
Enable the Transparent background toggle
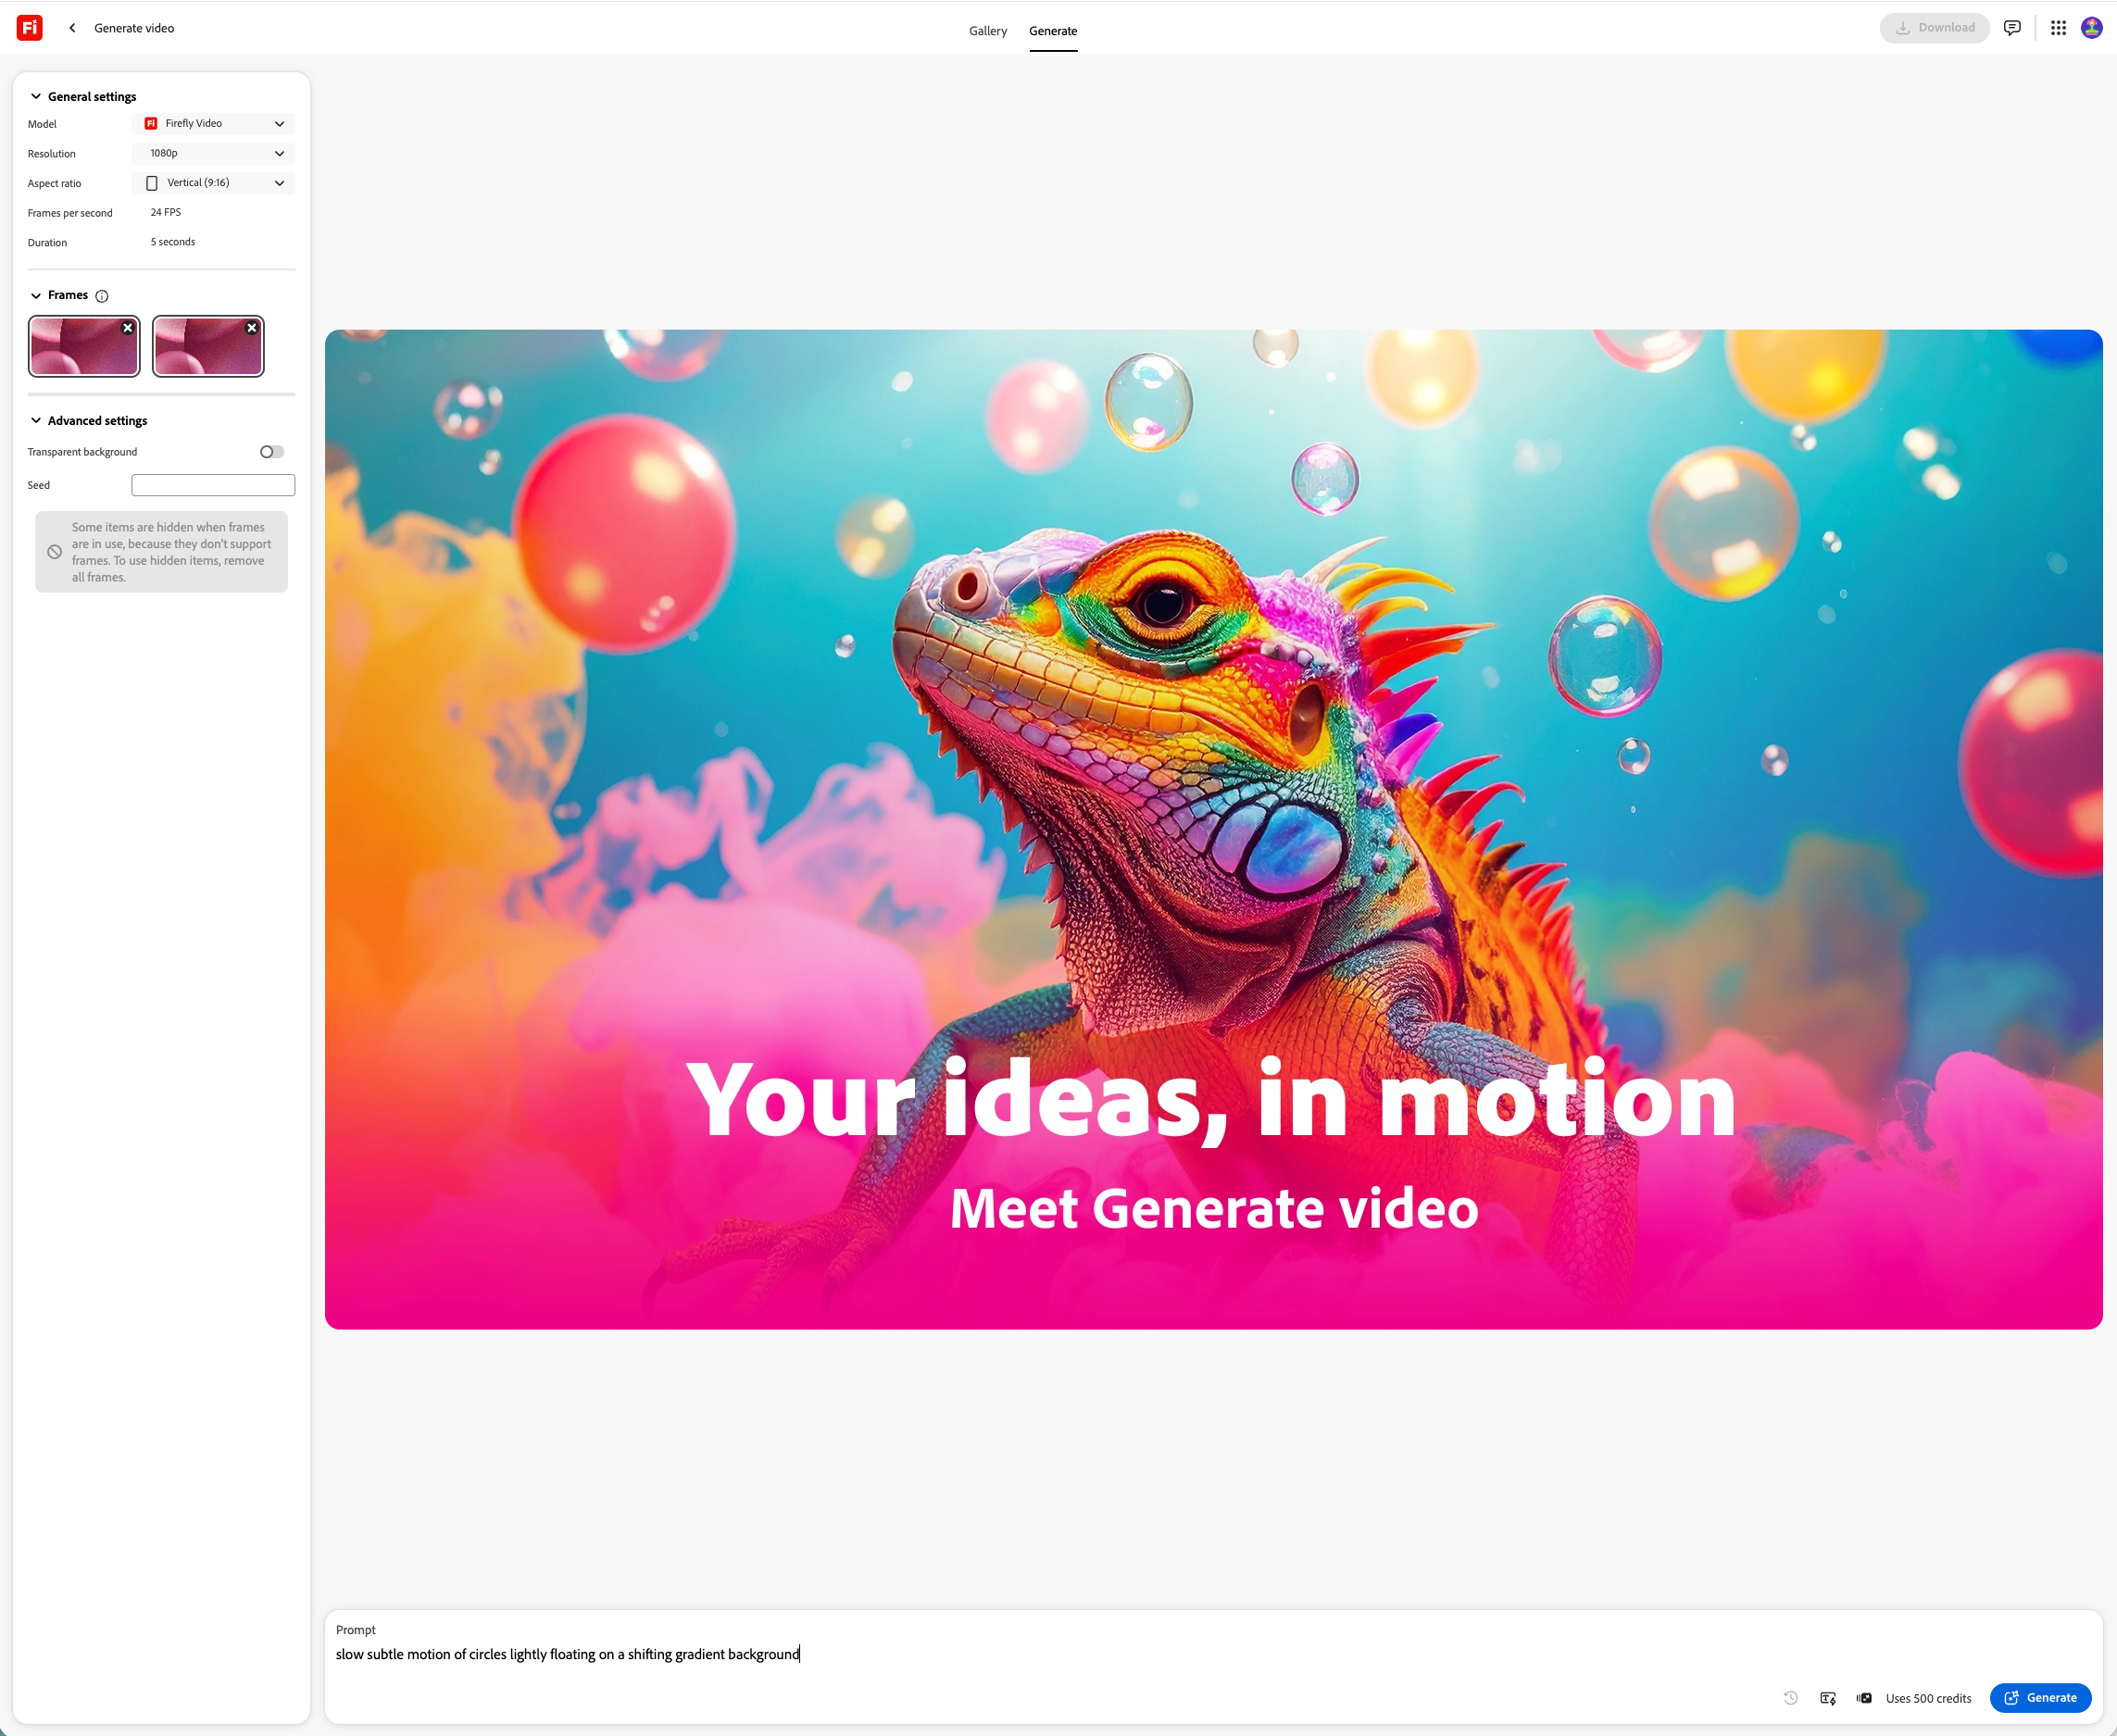pyautogui.click(x=270, y=451)
